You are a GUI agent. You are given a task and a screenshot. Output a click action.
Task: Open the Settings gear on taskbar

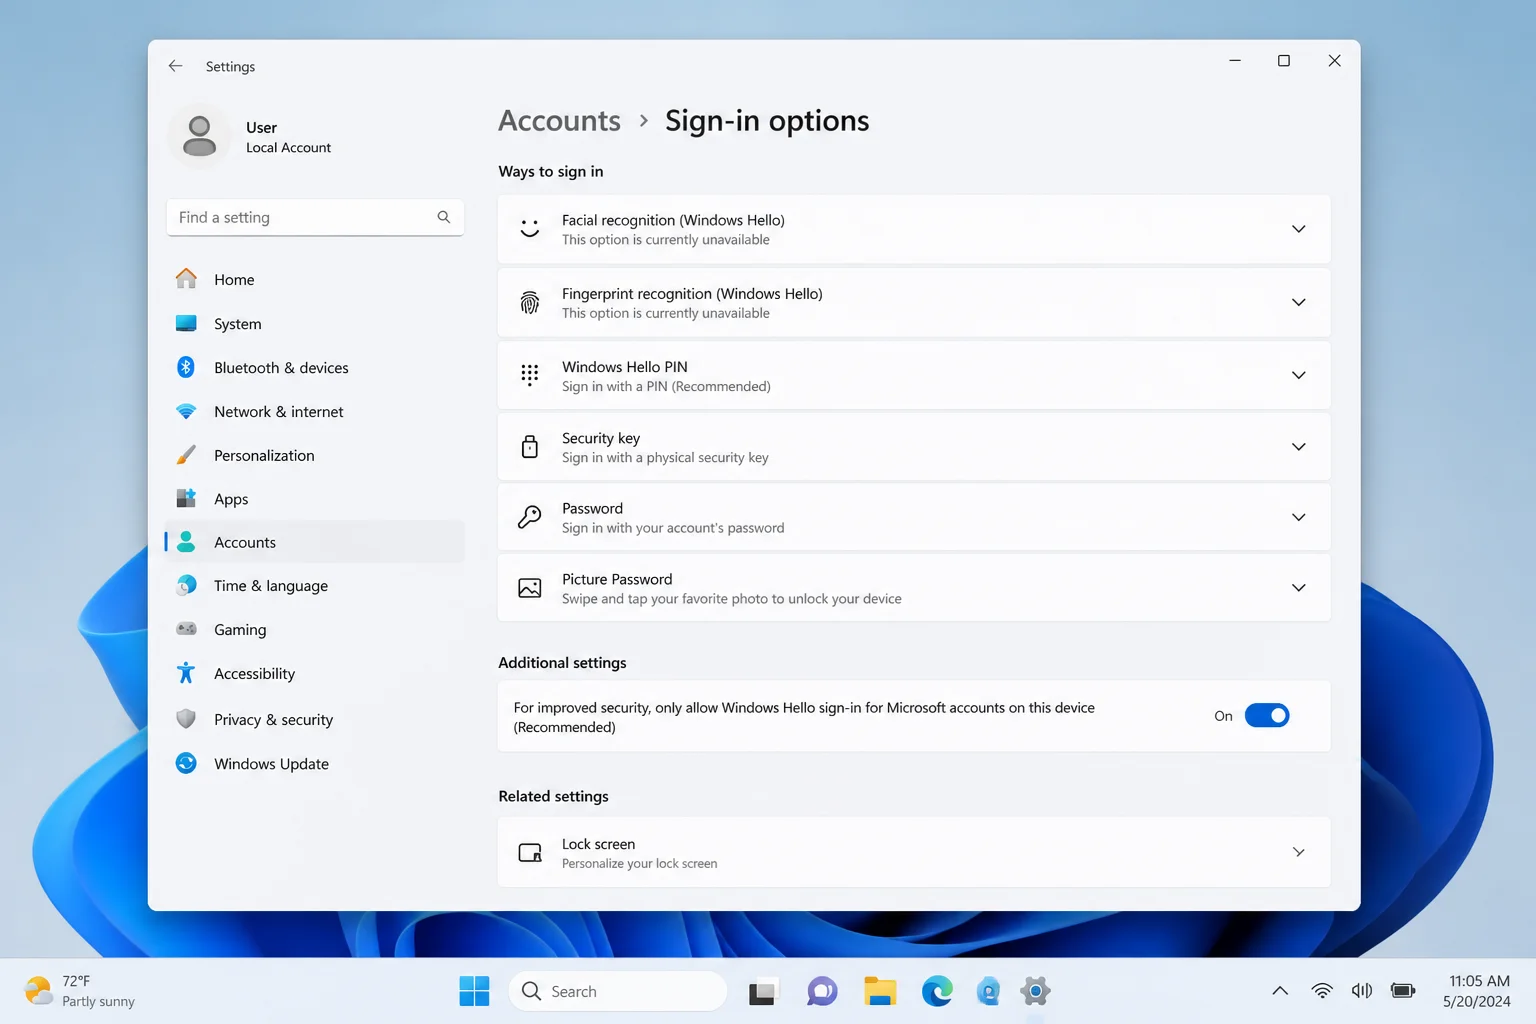click(1035, 991)
